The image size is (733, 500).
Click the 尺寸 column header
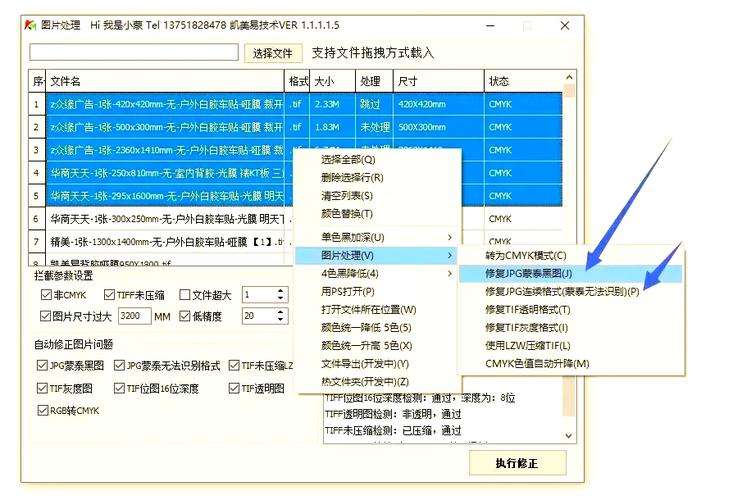438,81
